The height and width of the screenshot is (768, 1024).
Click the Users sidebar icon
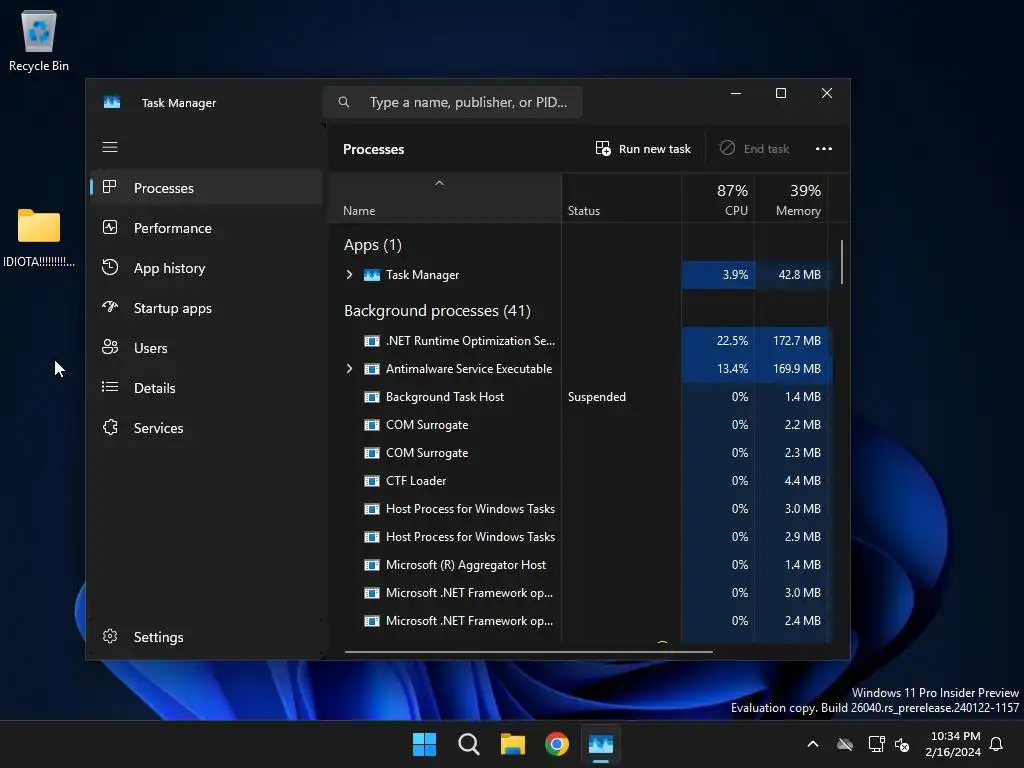(x=110, y=347)
